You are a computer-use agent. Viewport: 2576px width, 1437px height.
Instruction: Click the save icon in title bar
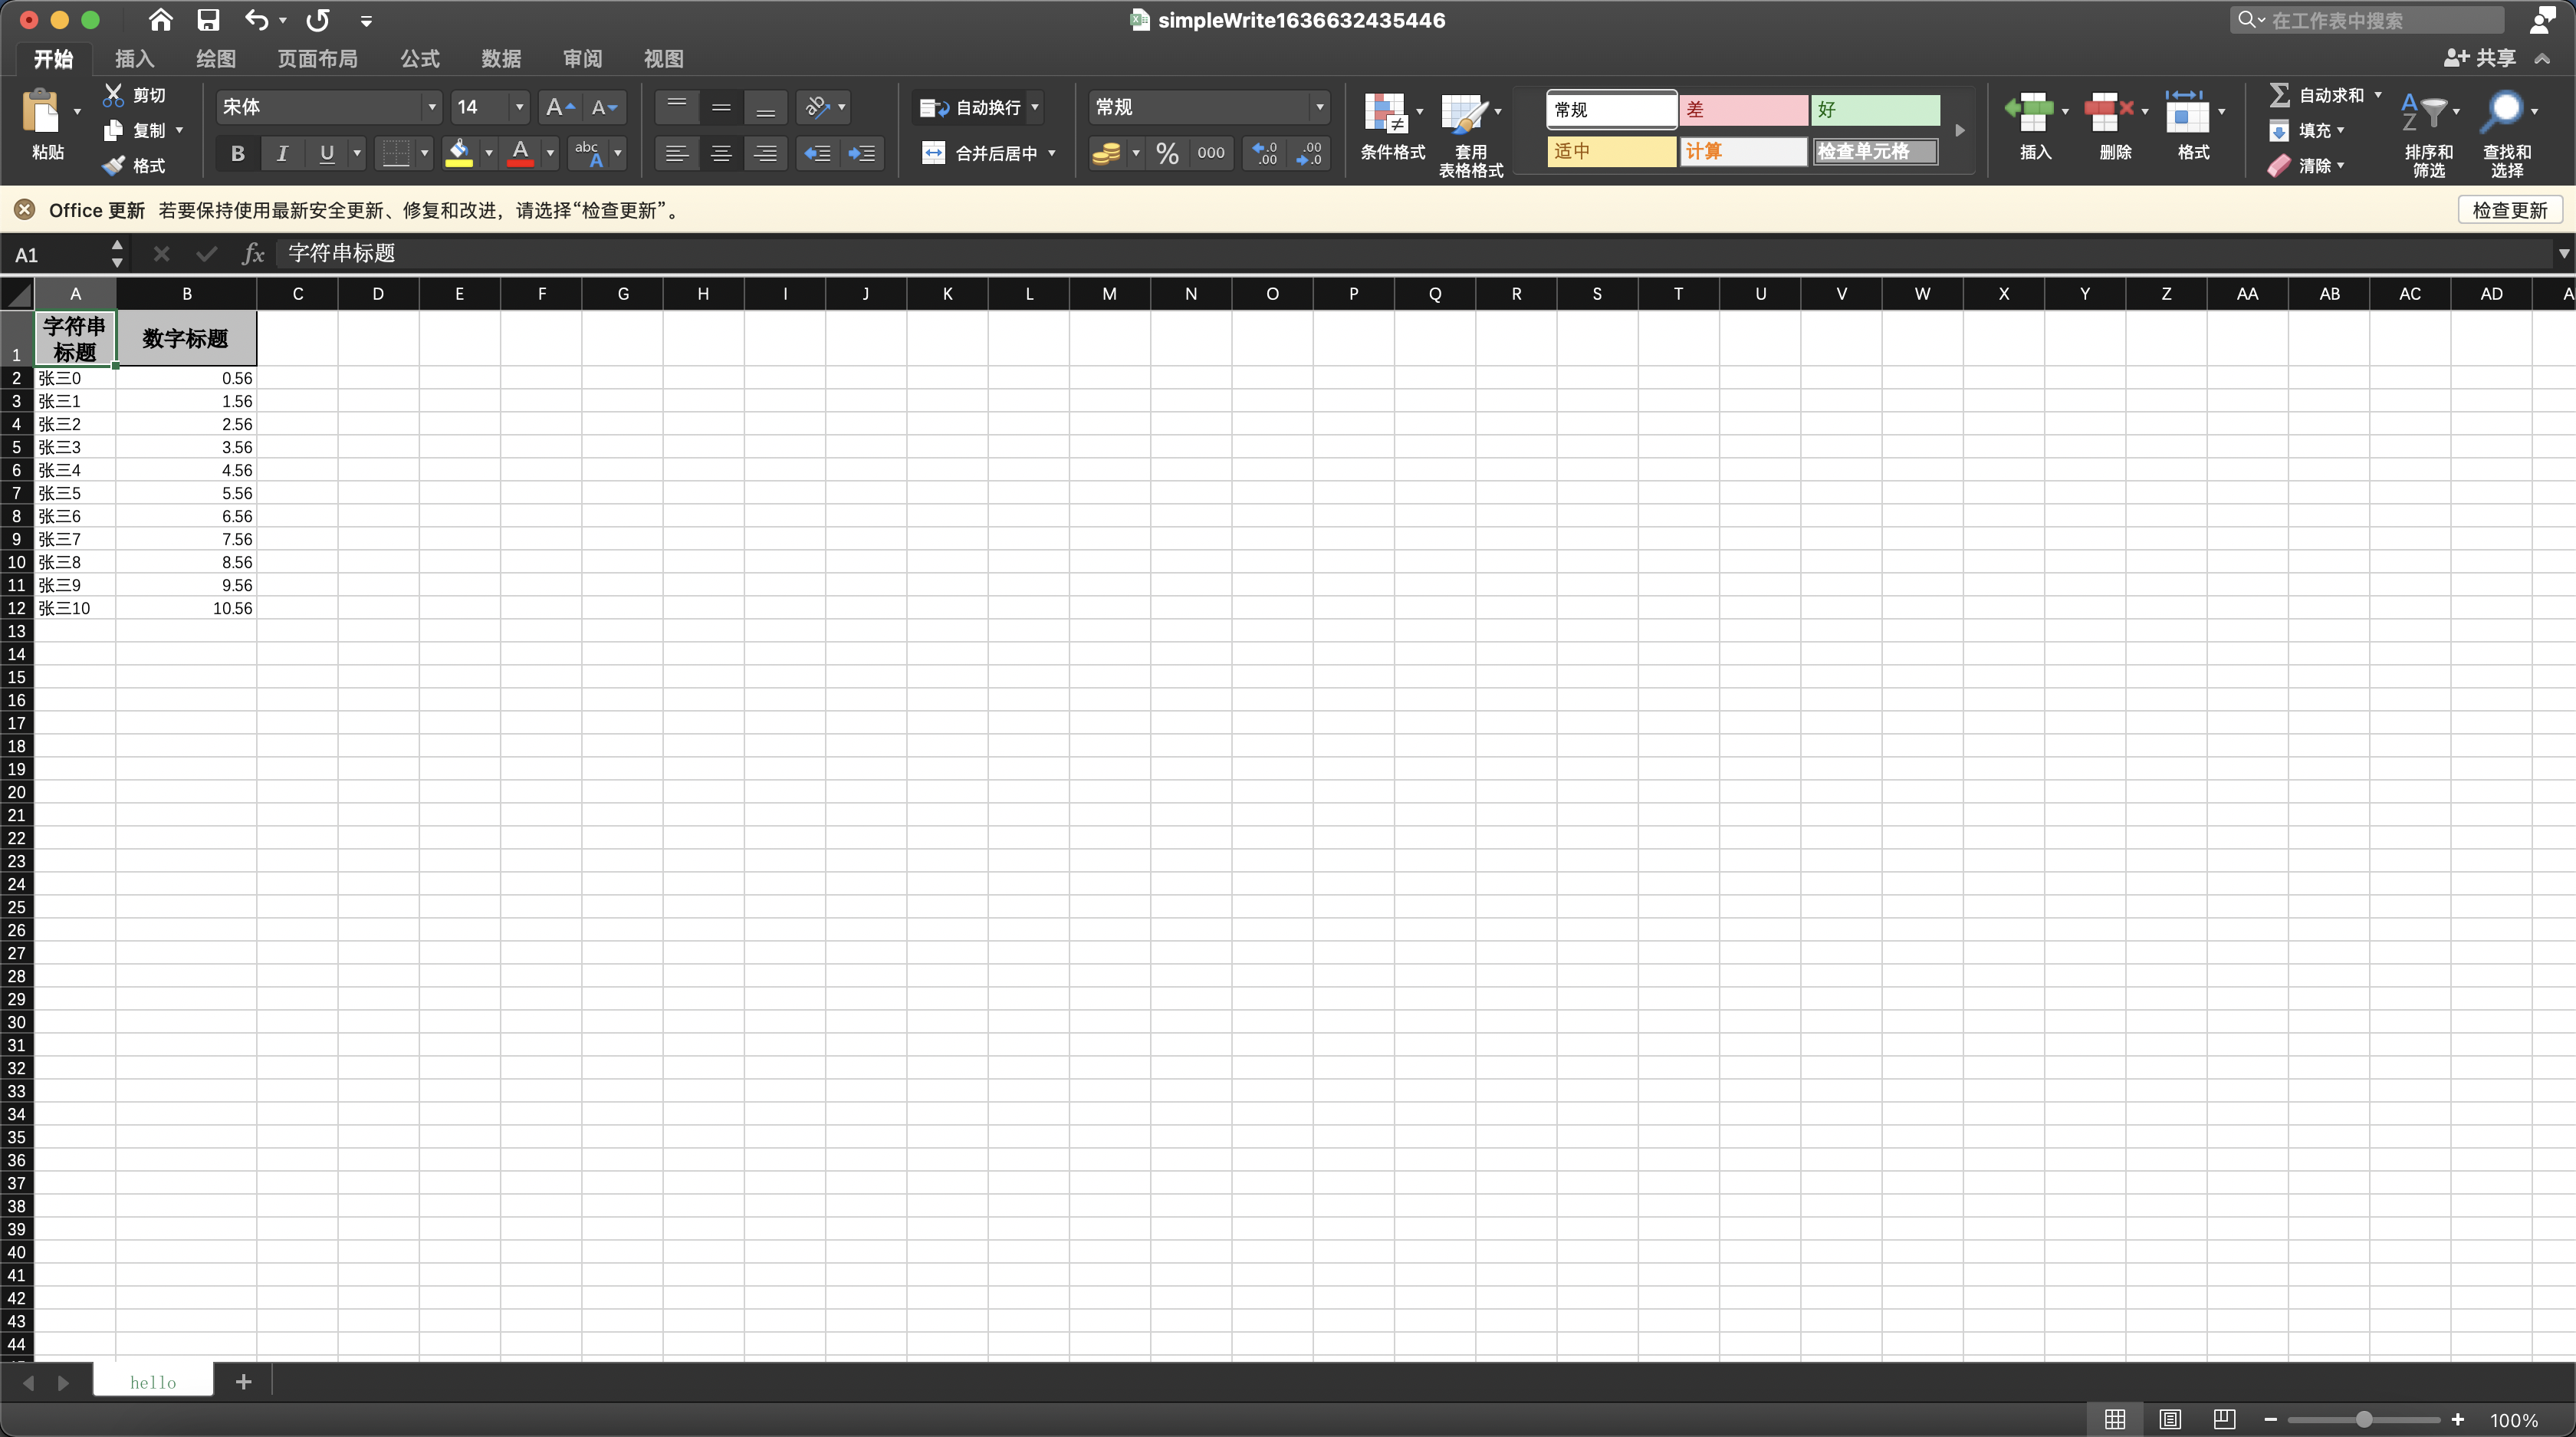pyautogui.click(x=208, y=20)
